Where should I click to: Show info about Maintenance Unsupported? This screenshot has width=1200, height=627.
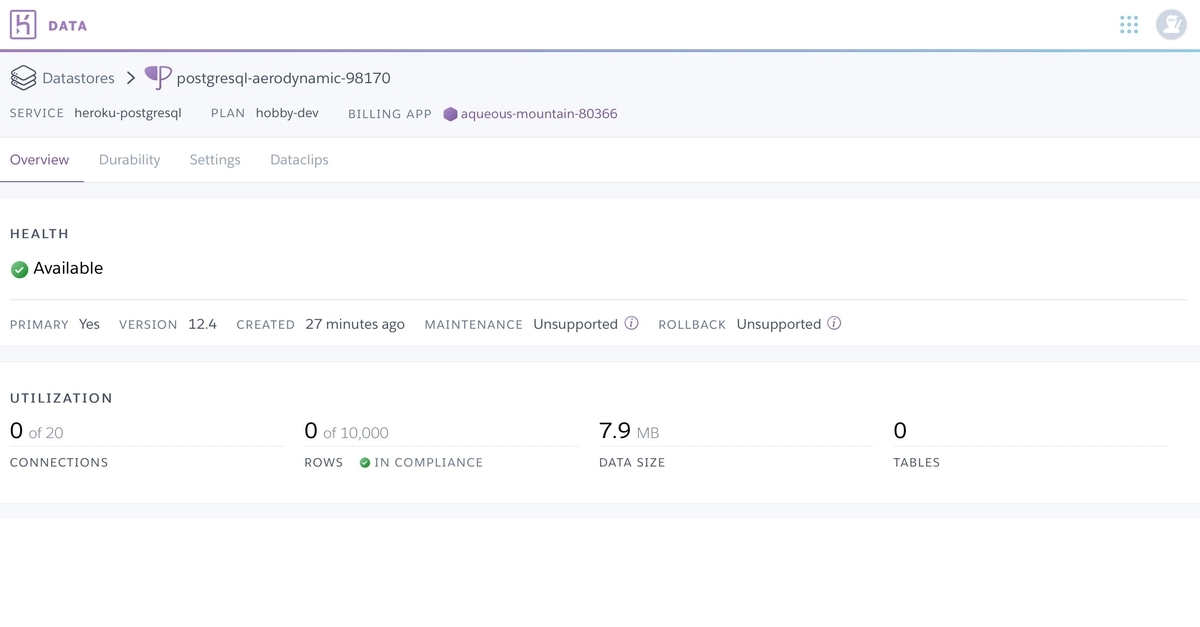click(631, 323)
